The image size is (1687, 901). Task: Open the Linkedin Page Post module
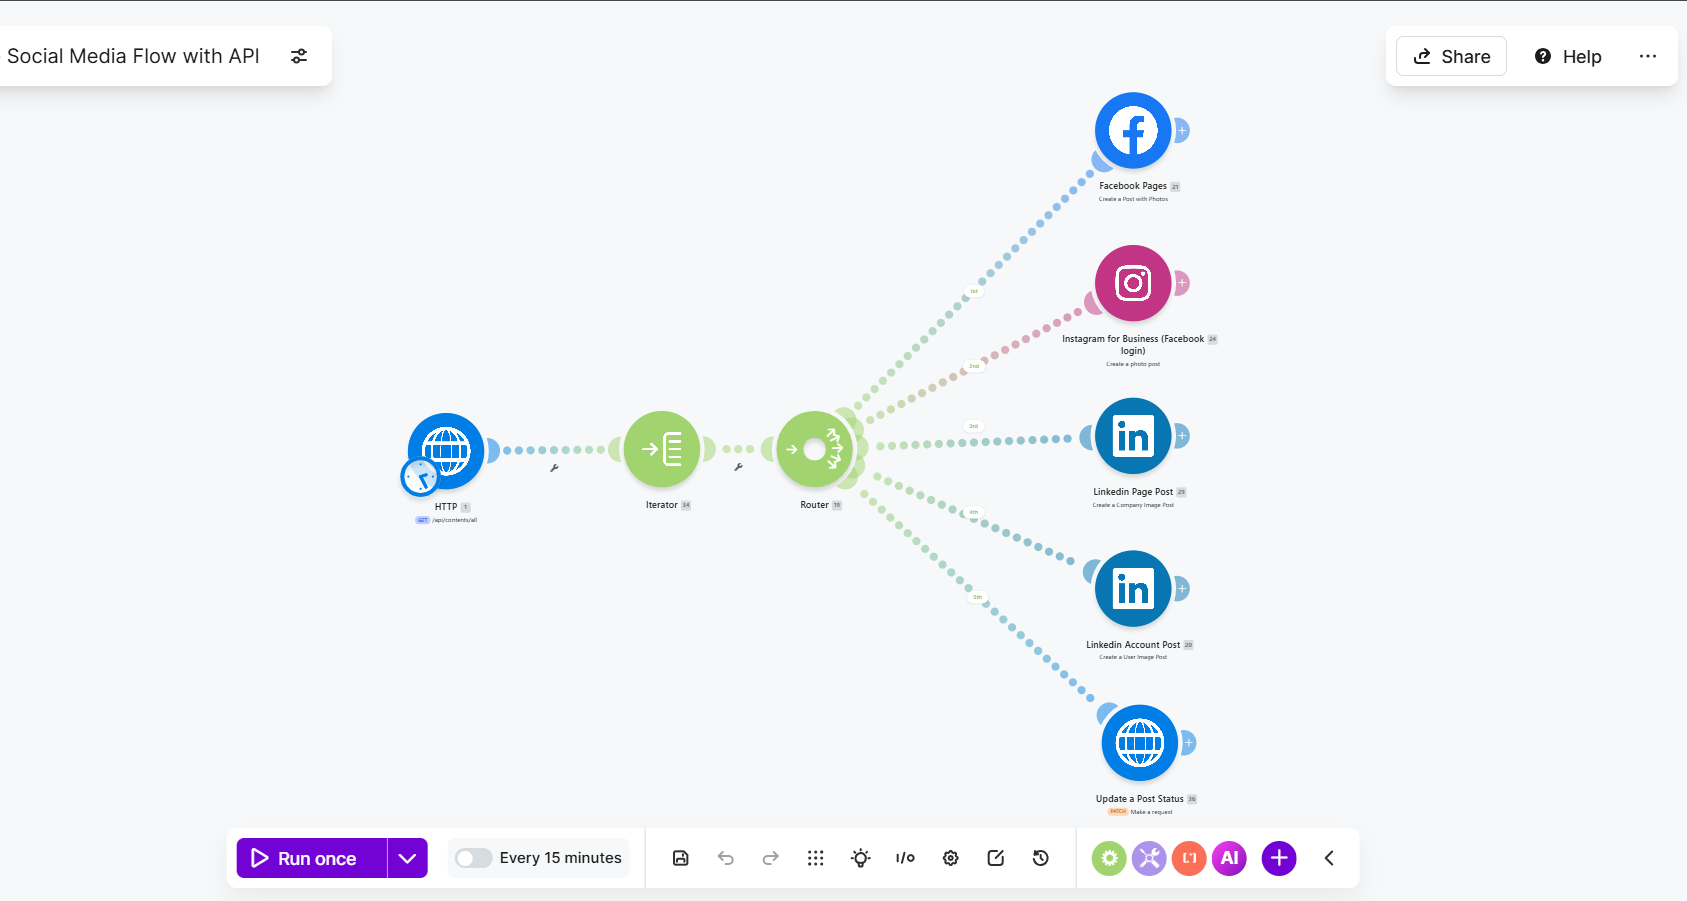coord(1133,436)
